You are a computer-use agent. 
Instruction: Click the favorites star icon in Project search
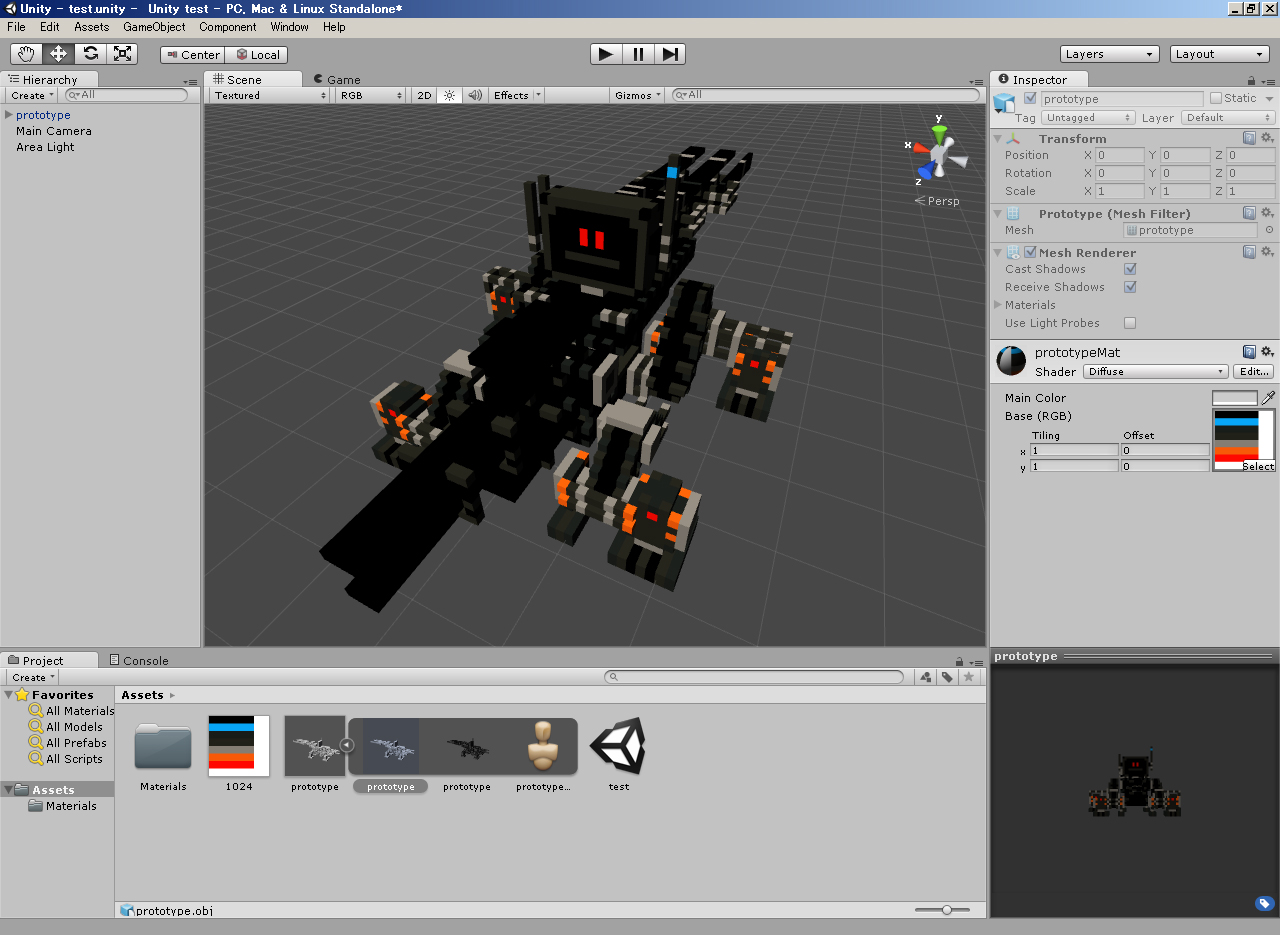[x=968, y=677]
